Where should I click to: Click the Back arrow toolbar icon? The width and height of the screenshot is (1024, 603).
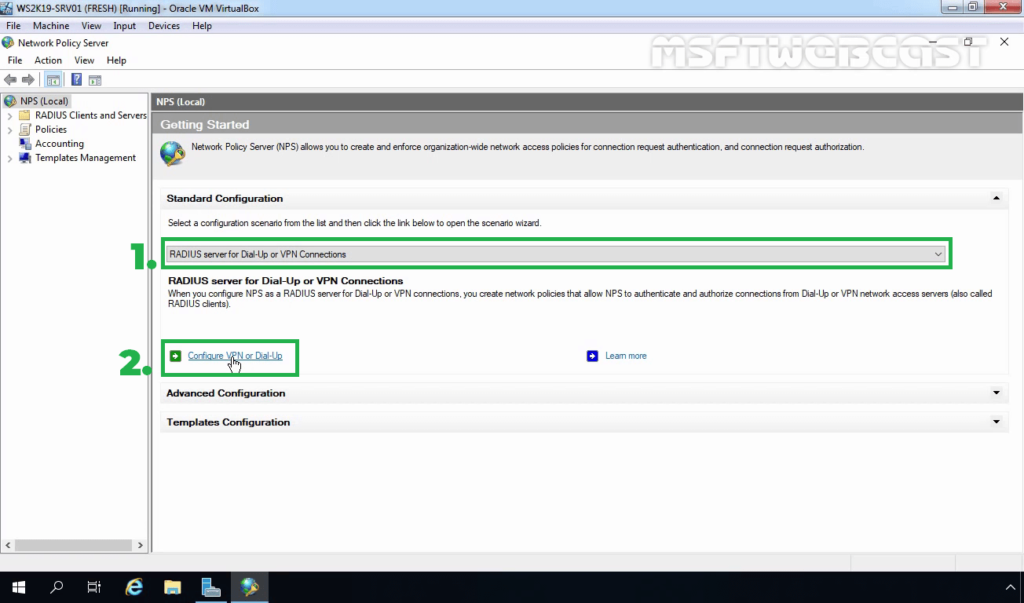10,80
